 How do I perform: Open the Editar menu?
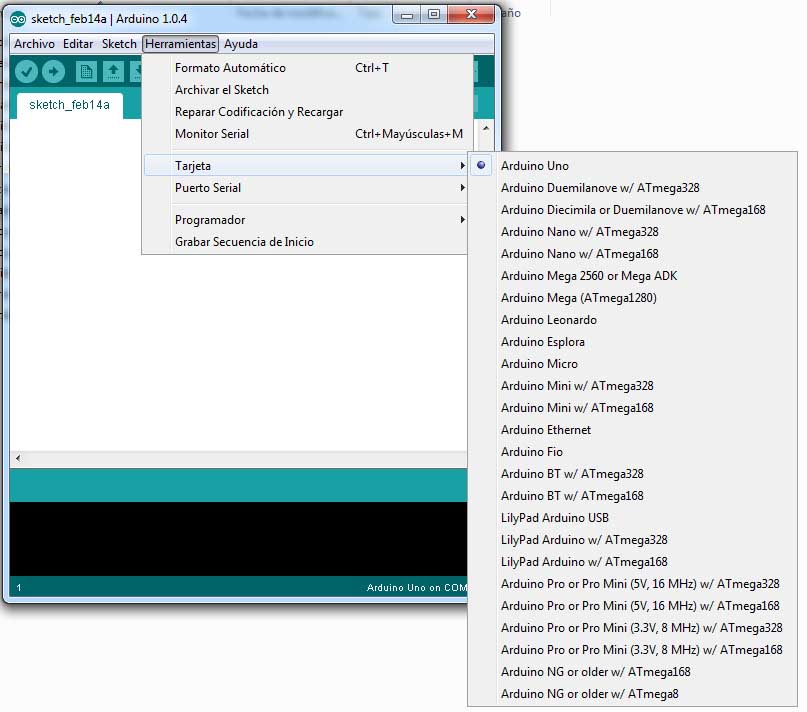[x=78, y=44]
